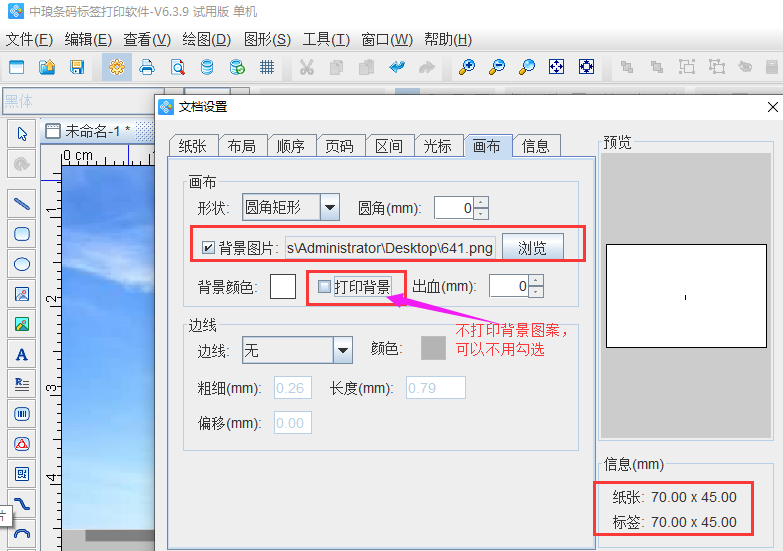
Task: Select the diagonal line drawing tool
Action: point(21,204)
